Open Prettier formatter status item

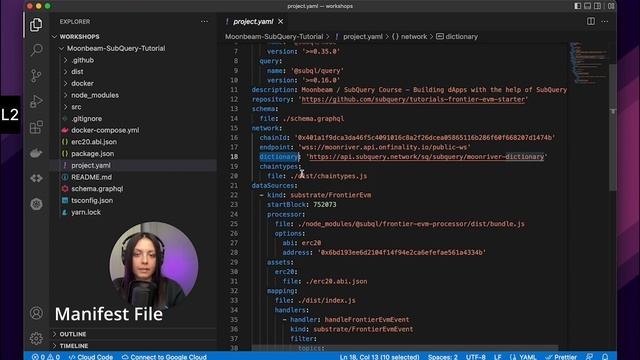pyautogui.click(x=561, y=357)
